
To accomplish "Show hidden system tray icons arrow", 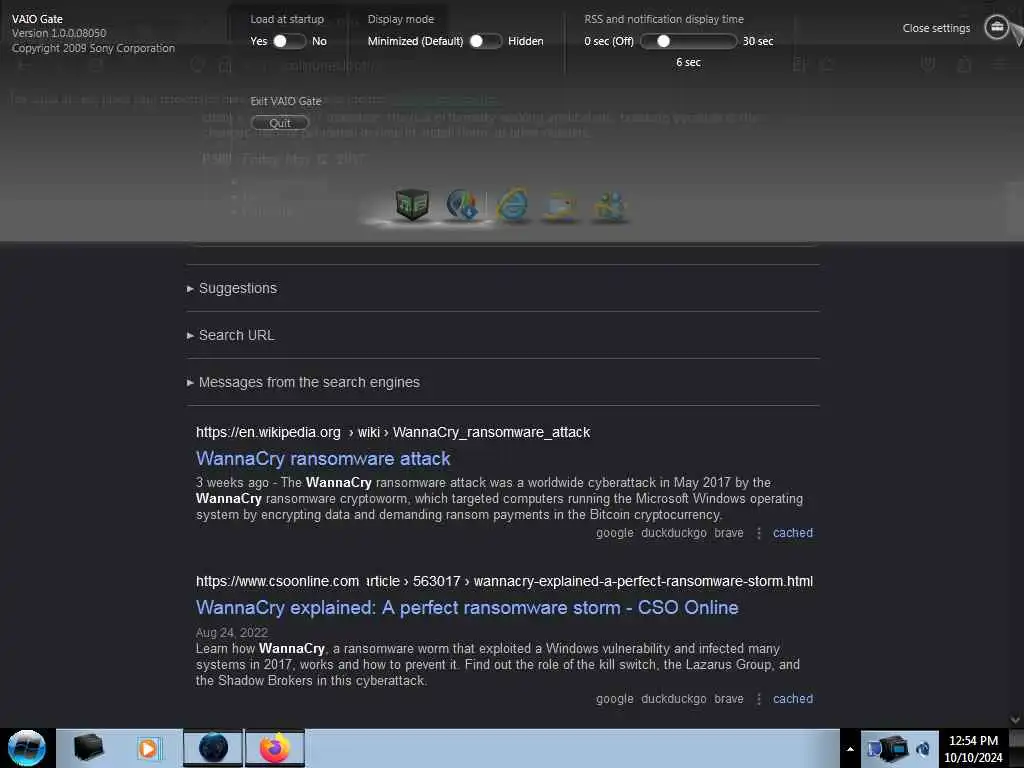I will pyautogui.click(x=850, y=749).
